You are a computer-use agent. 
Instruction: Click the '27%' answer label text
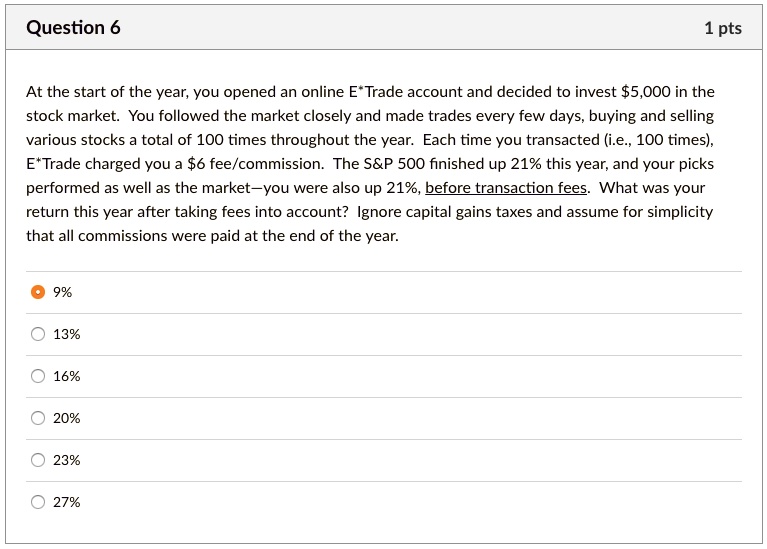click(67, 503)
